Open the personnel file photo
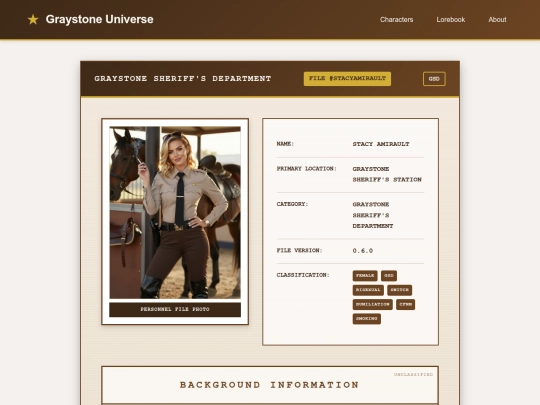 click(x=175, y=212)
